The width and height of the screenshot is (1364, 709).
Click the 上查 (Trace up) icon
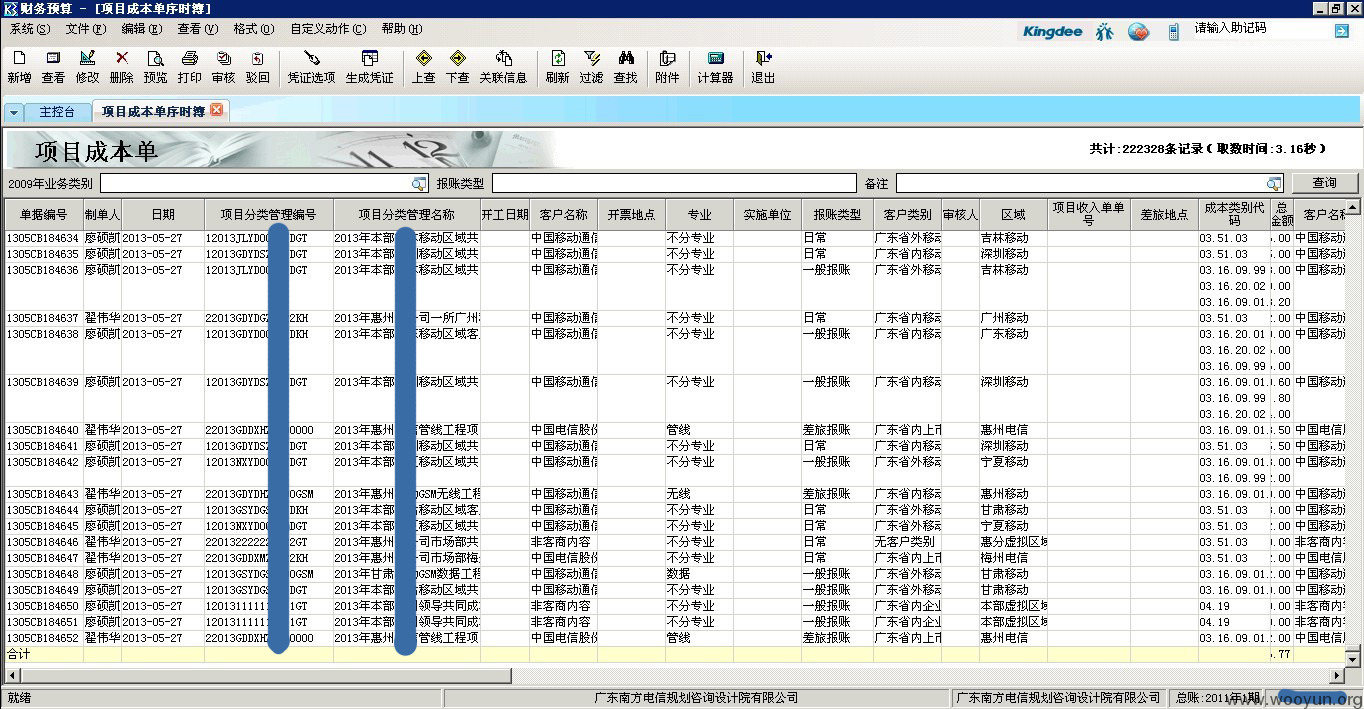click(423, 67)
